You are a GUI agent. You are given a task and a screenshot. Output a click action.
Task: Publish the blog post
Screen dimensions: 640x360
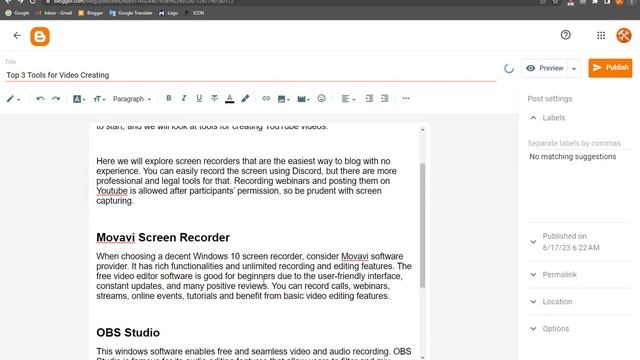coord(610,68)
